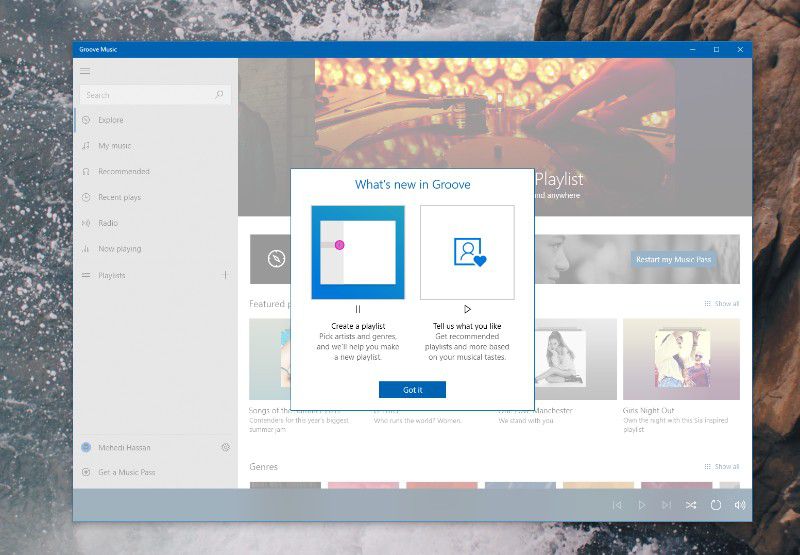The height and width of the screenshot is (555, 800).
Task: Maximize the Groove Music window
Action: pos(716,49)
